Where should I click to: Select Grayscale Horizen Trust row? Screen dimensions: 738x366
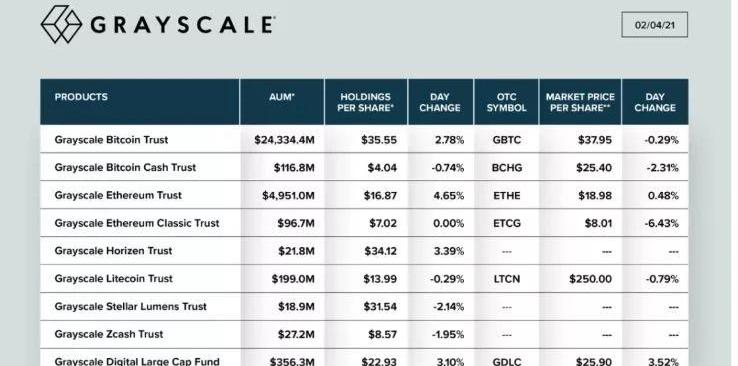click(364, 251)
